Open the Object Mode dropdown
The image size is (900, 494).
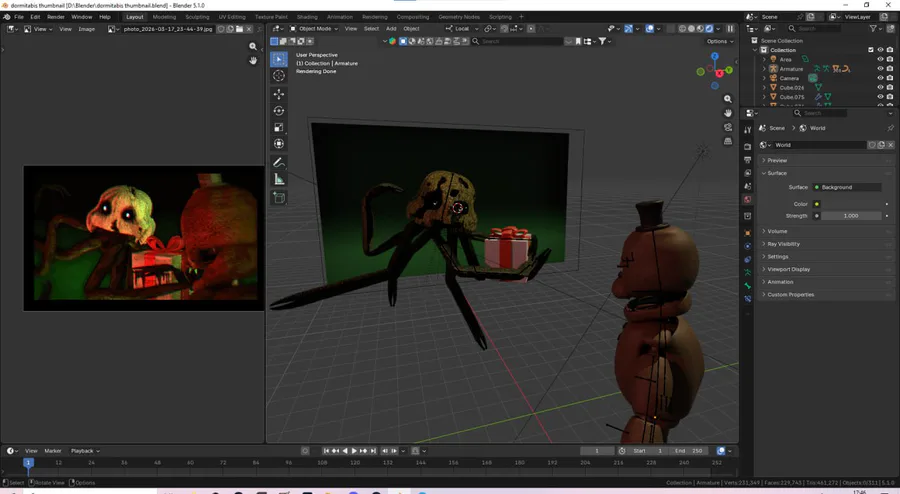point(312,28)
